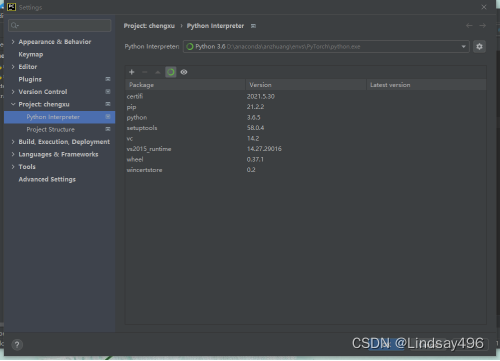Screen dimensions: 500x361
Task: Select the setuptools package row
Action: pos(306,128)
